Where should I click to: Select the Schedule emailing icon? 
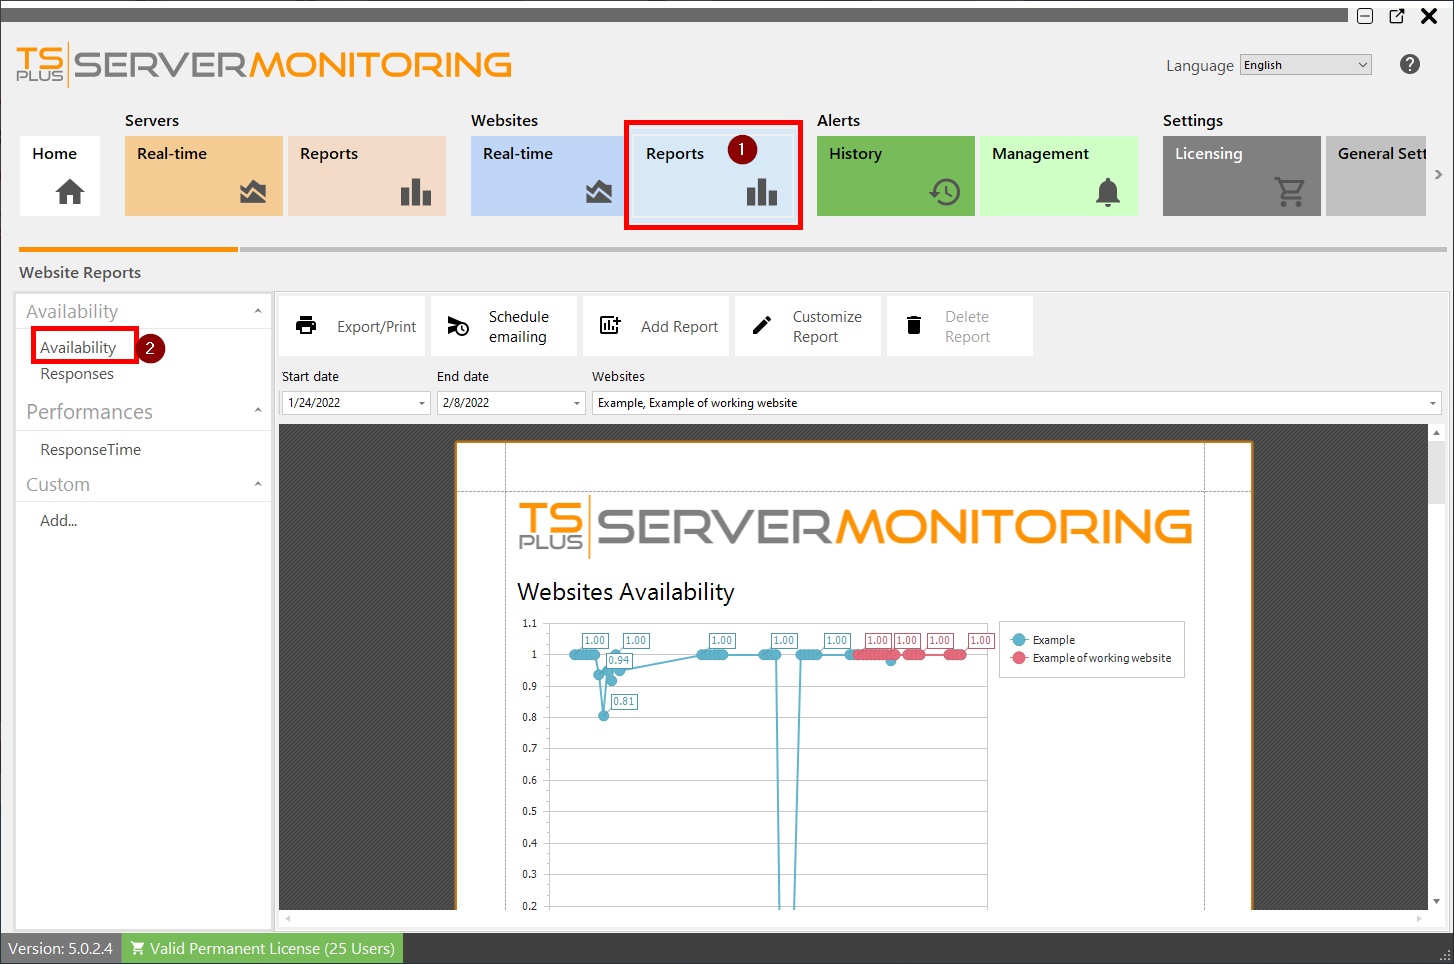(457, 325)
